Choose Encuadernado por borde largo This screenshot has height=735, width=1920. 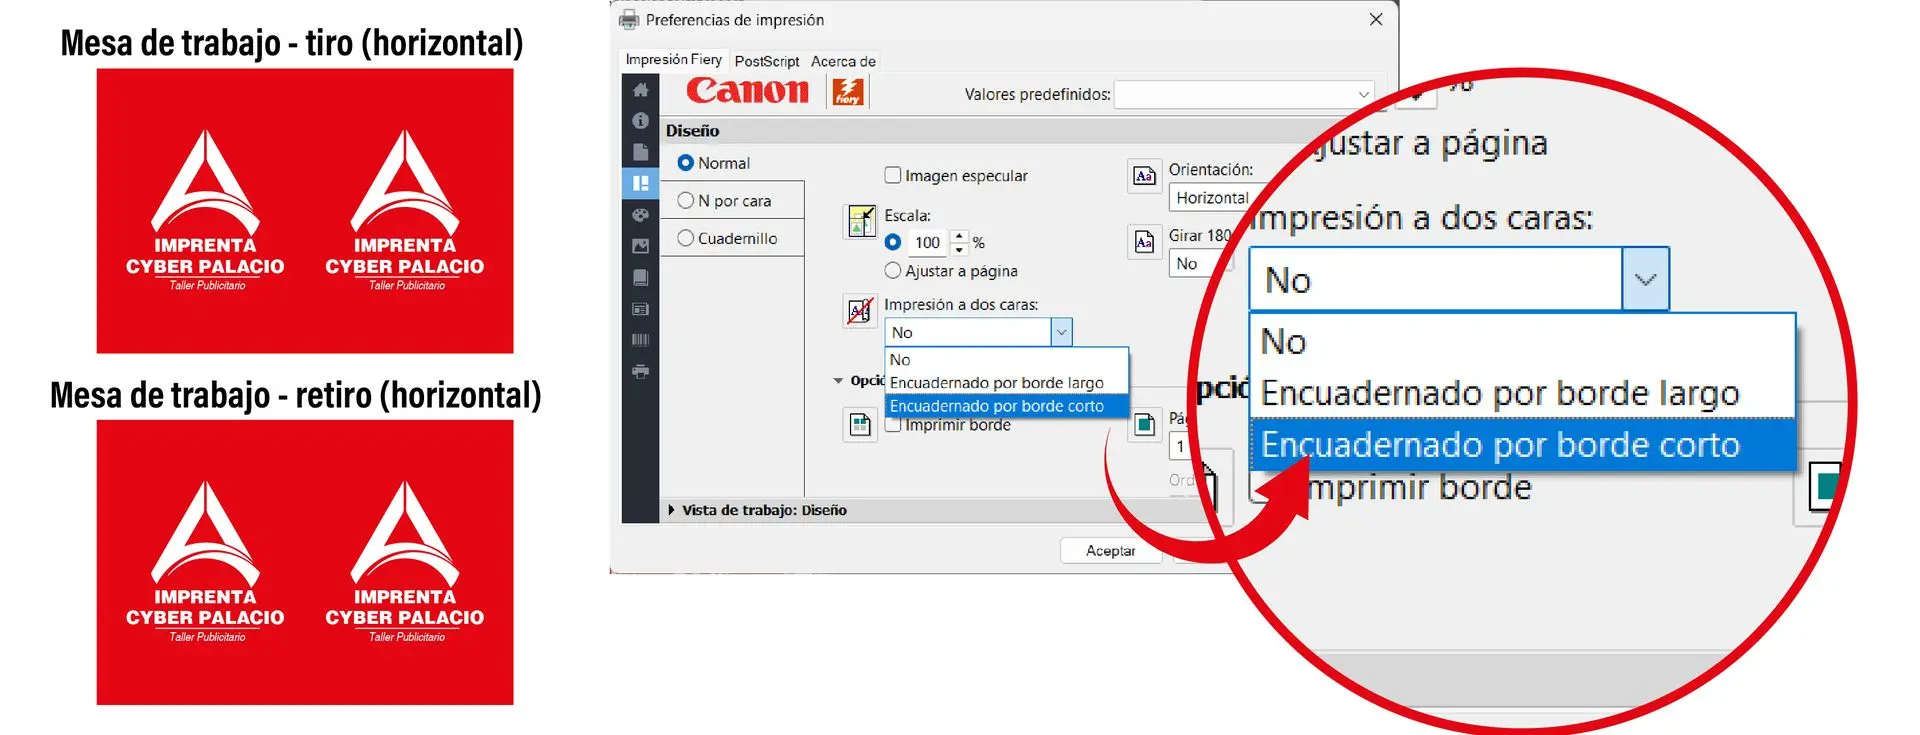(1007, 383)
